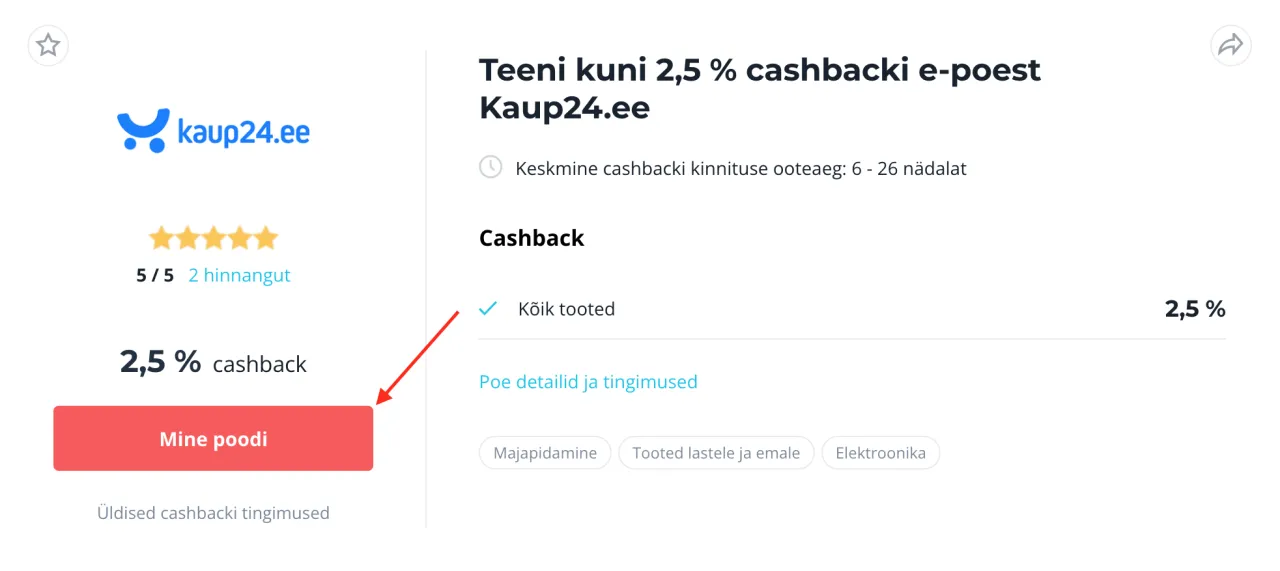Viewport: 1280px width, 571px height.
Task: Select the Tooted lastele ja emale tag
Action: [x=716, y=453]
